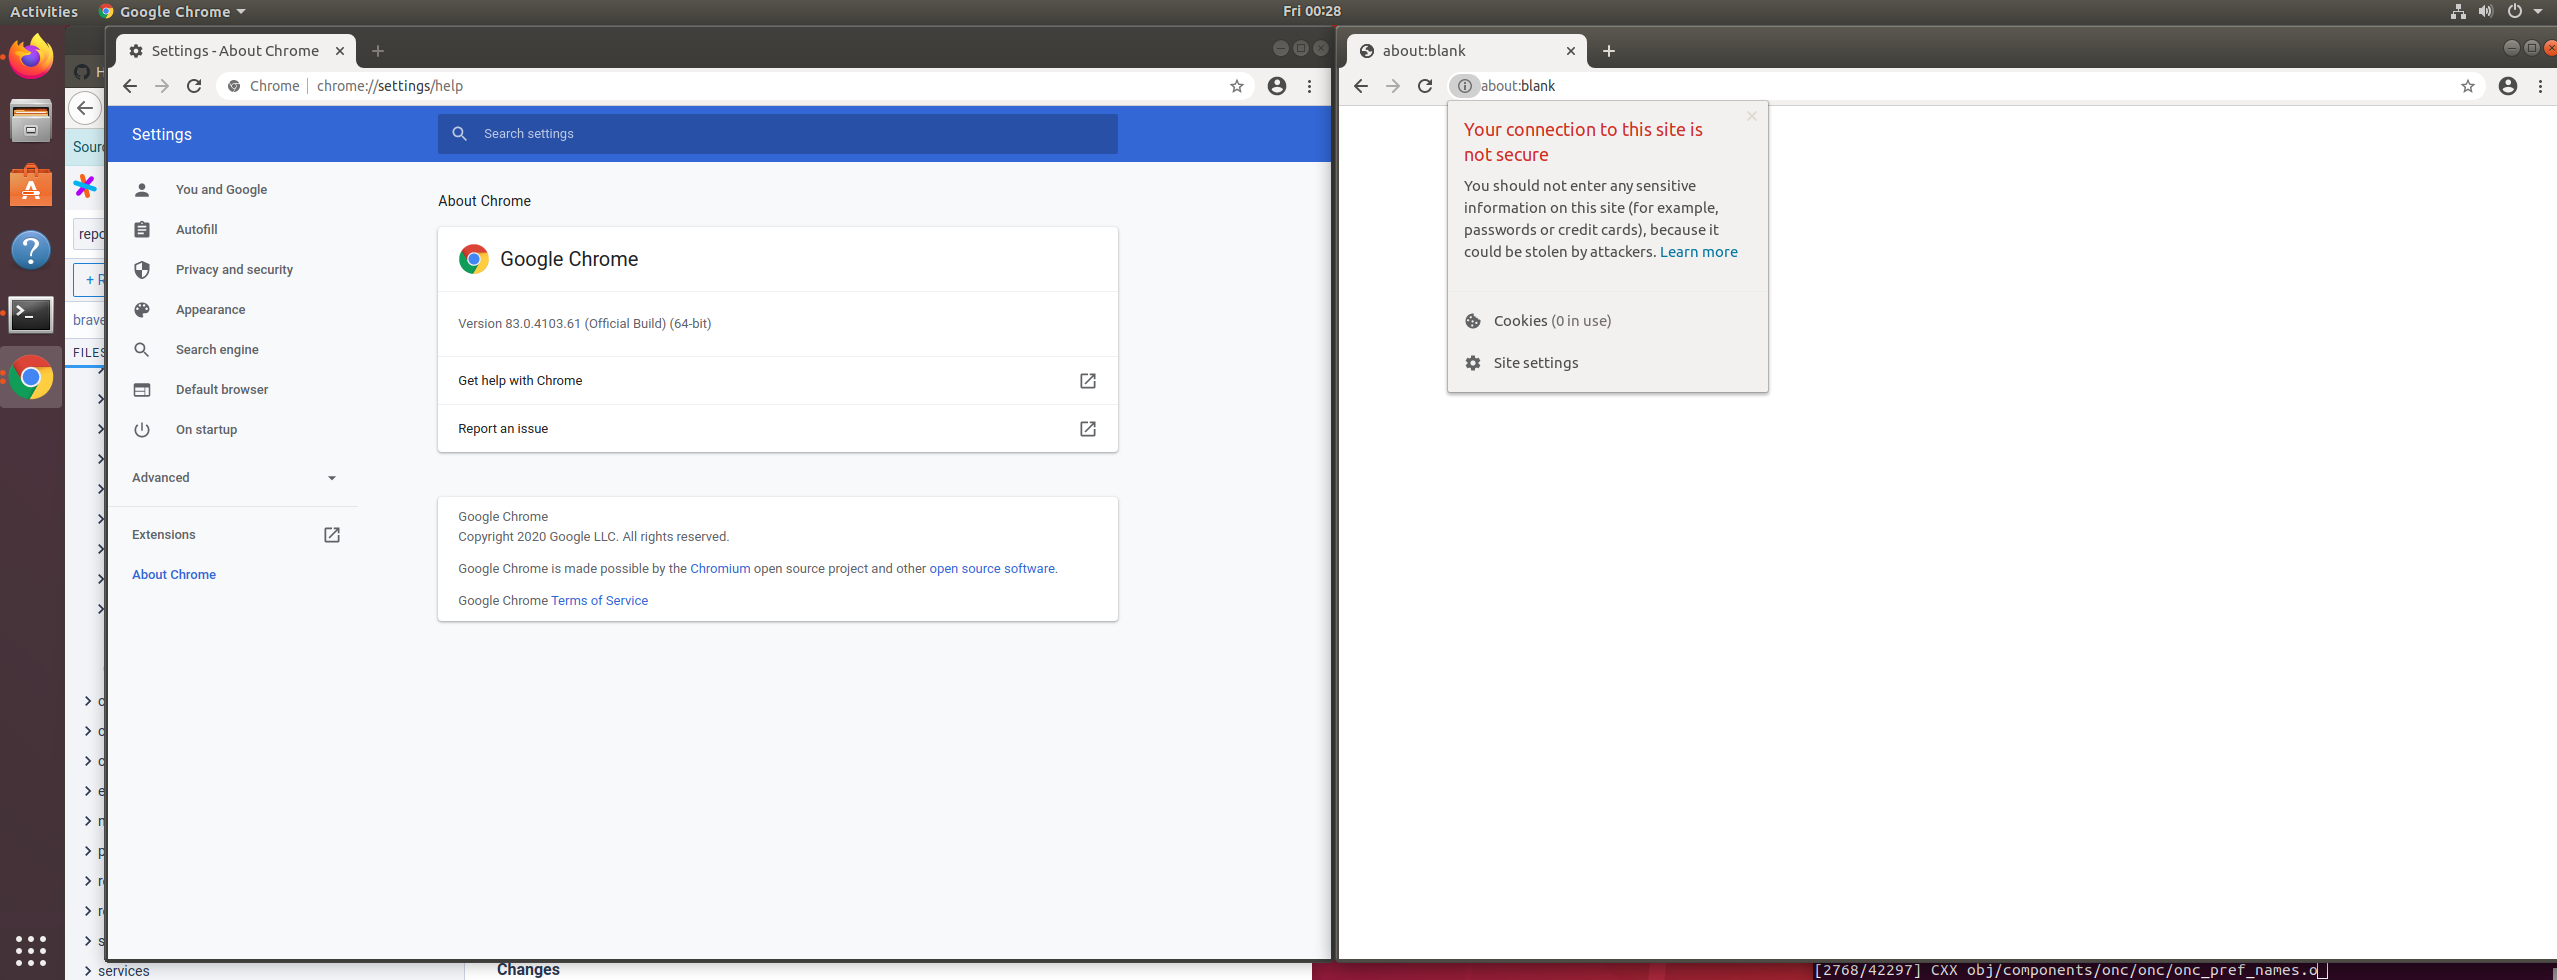The height and width of the screenshot is (980, 2557).
Task: Close the connection not secure popup
Action: [x=1752, y=116]
